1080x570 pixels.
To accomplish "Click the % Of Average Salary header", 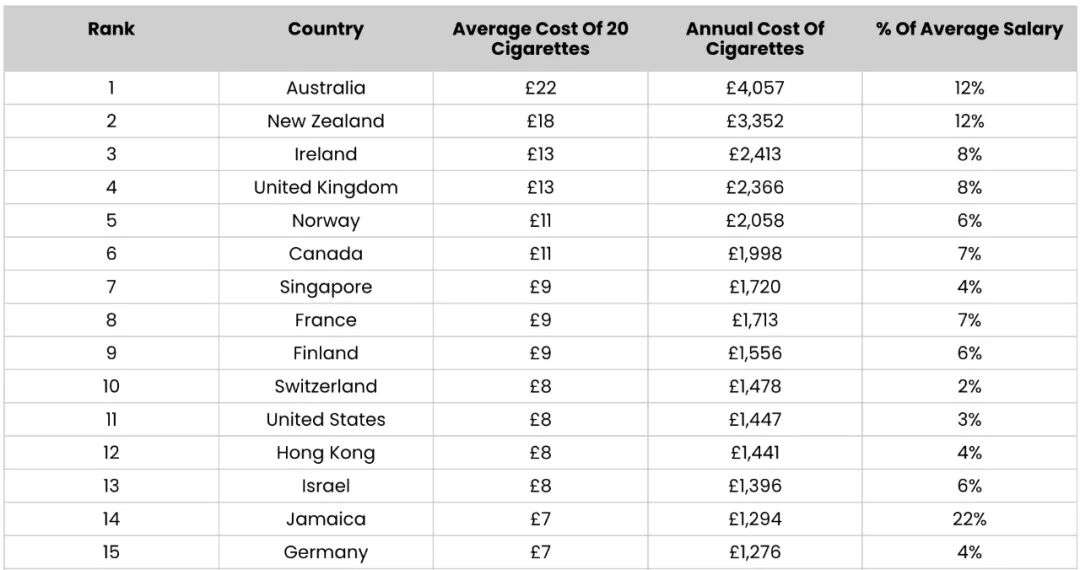I will coord(969,29).
